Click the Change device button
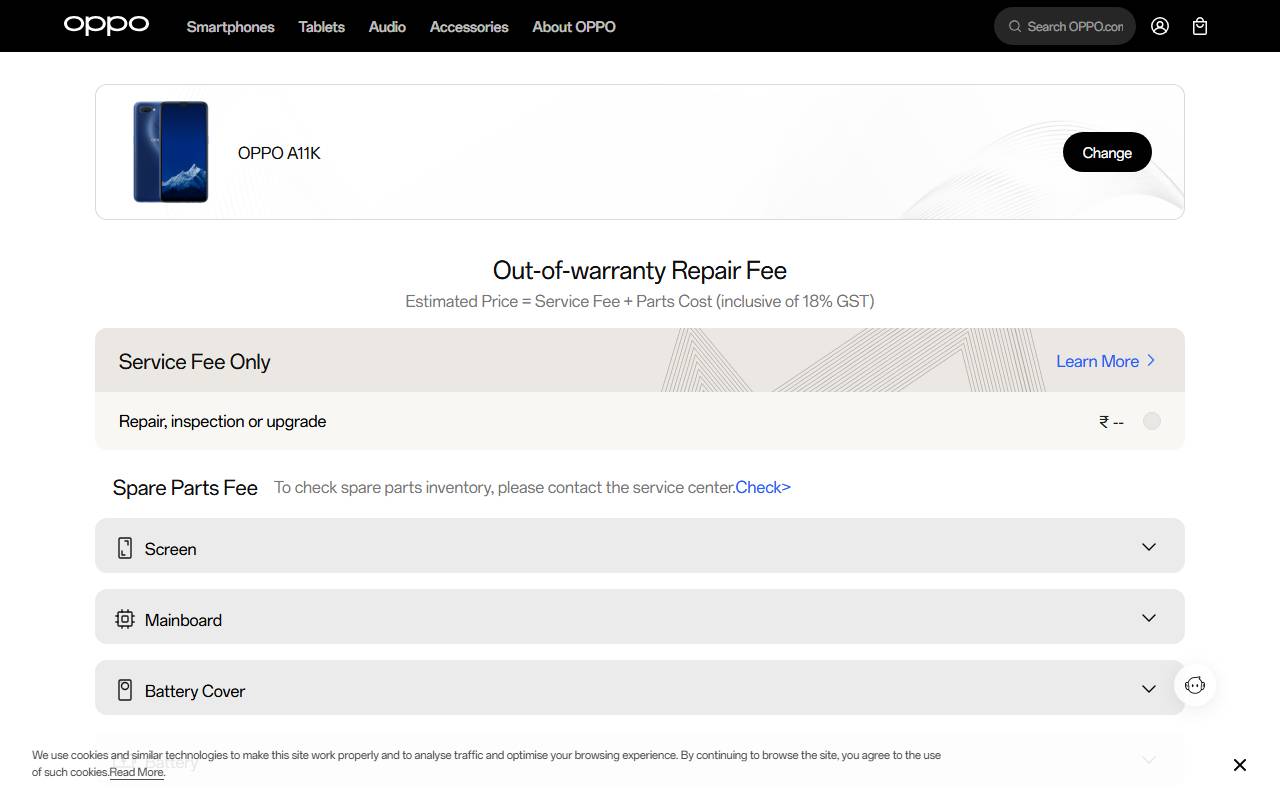This screenshot has height=800, width=1280. (x=1107, y=152)
